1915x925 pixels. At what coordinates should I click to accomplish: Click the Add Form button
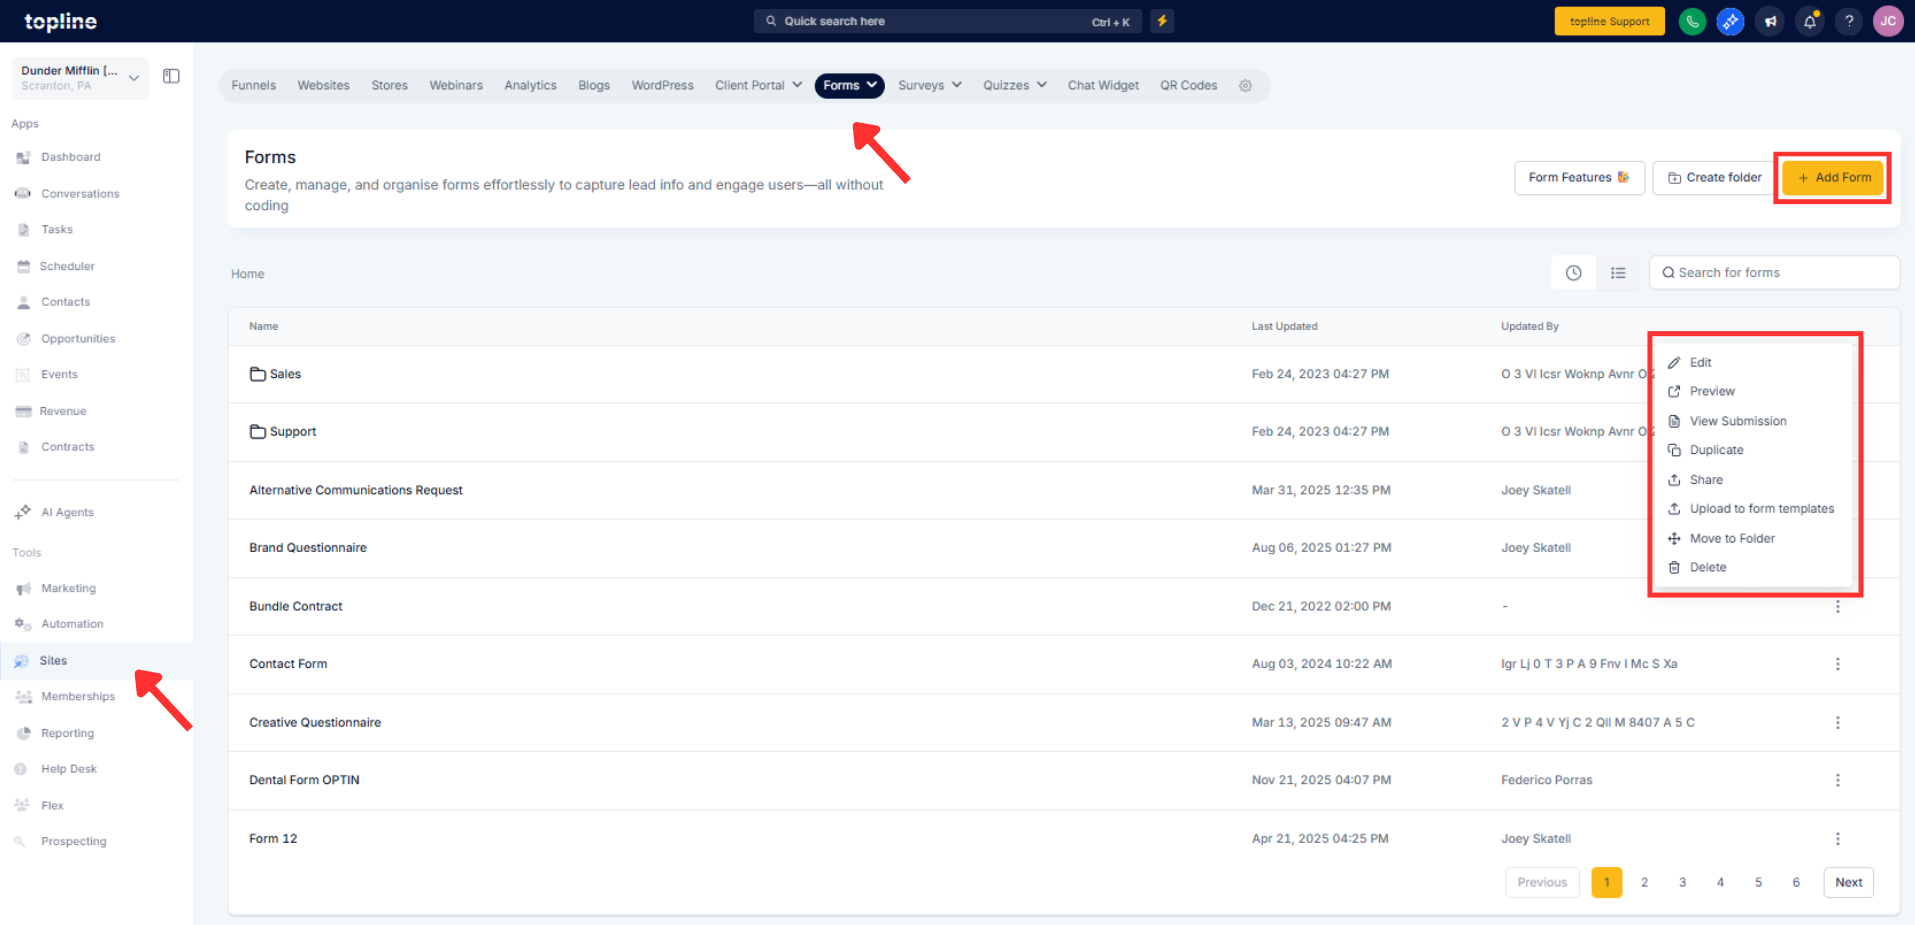point(1833,178)
